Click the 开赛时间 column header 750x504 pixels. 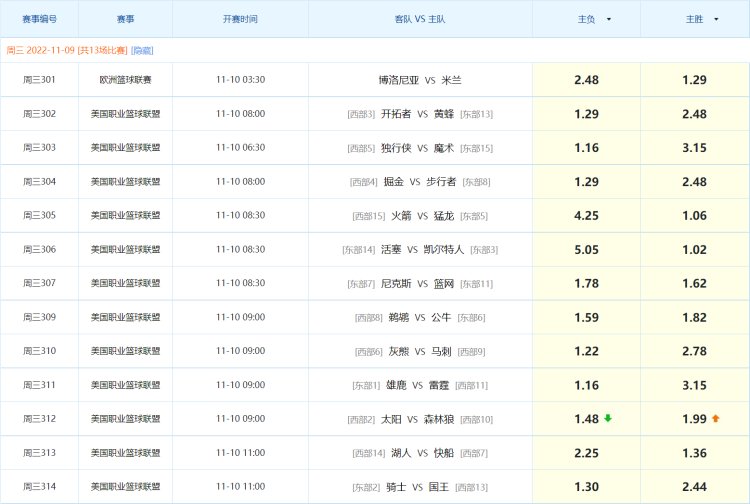tap(240, 19)
